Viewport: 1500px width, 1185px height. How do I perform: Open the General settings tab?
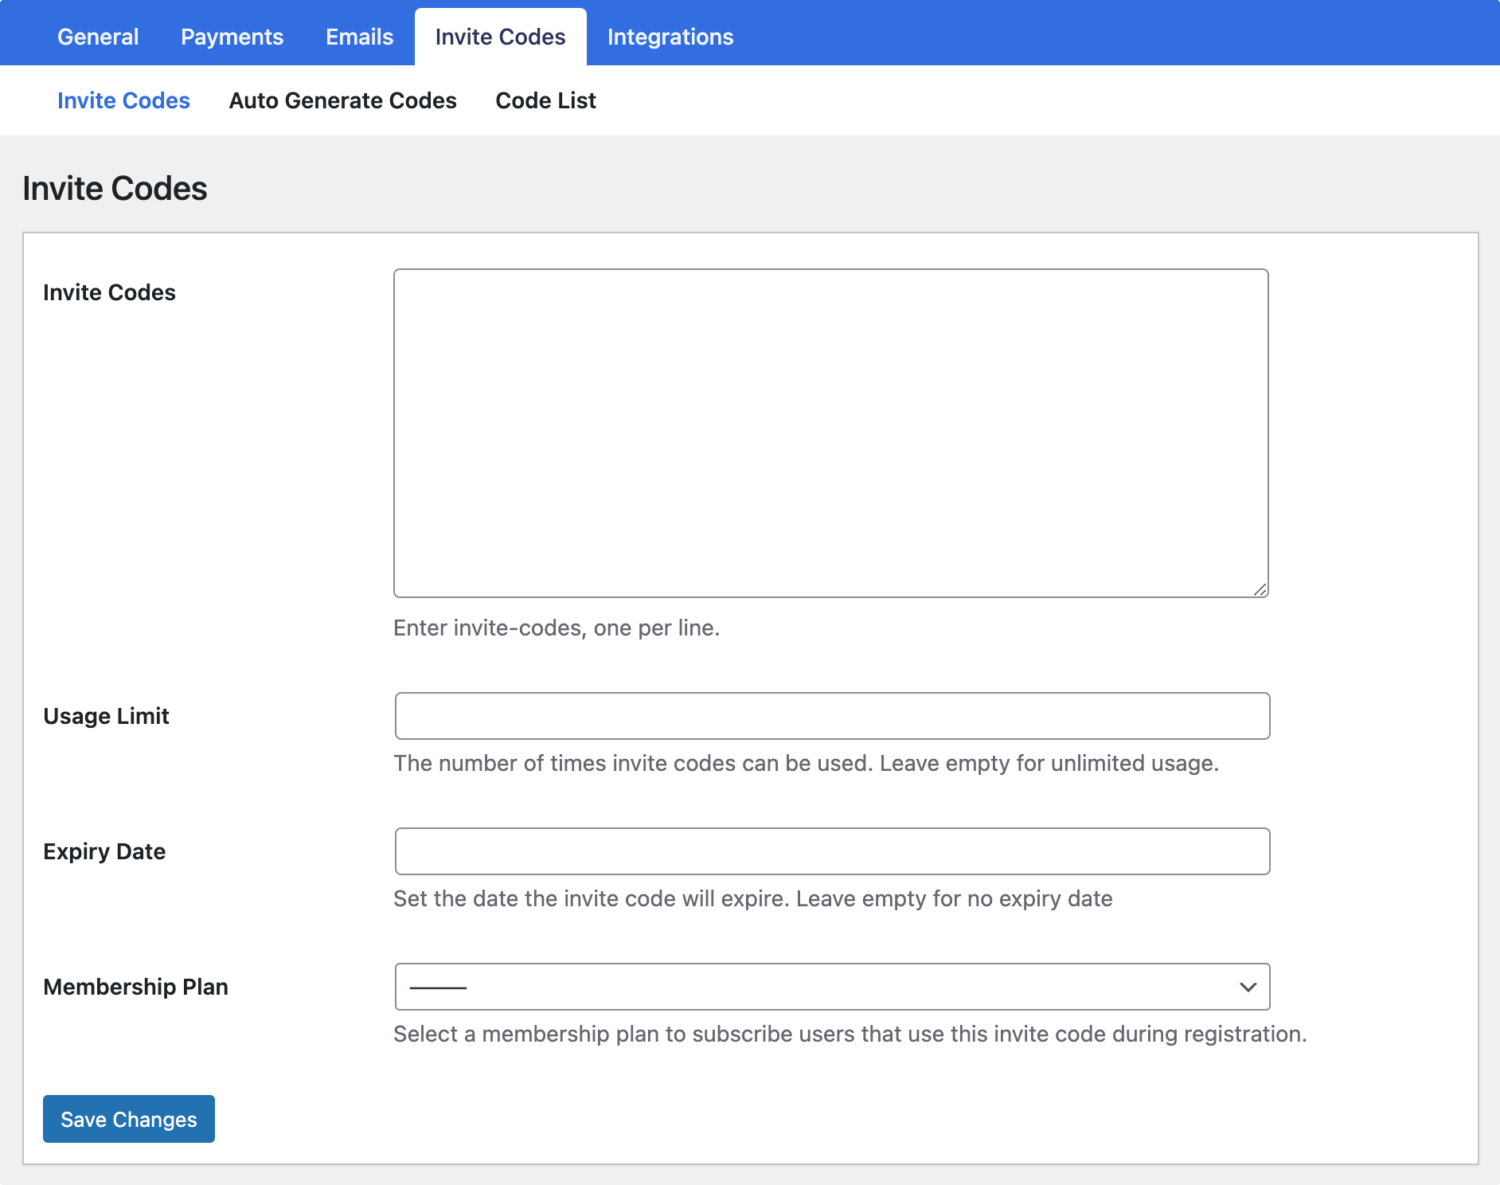pos(98,37)
